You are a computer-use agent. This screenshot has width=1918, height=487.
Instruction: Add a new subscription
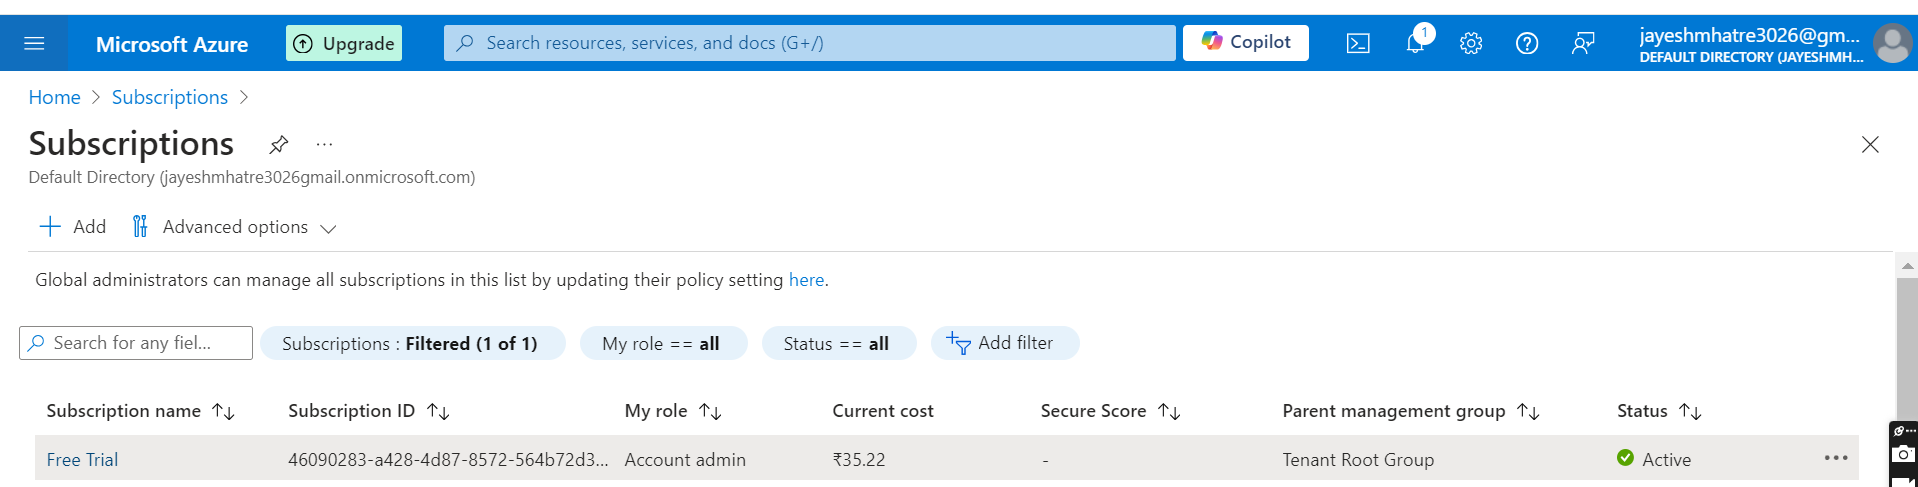73,227
